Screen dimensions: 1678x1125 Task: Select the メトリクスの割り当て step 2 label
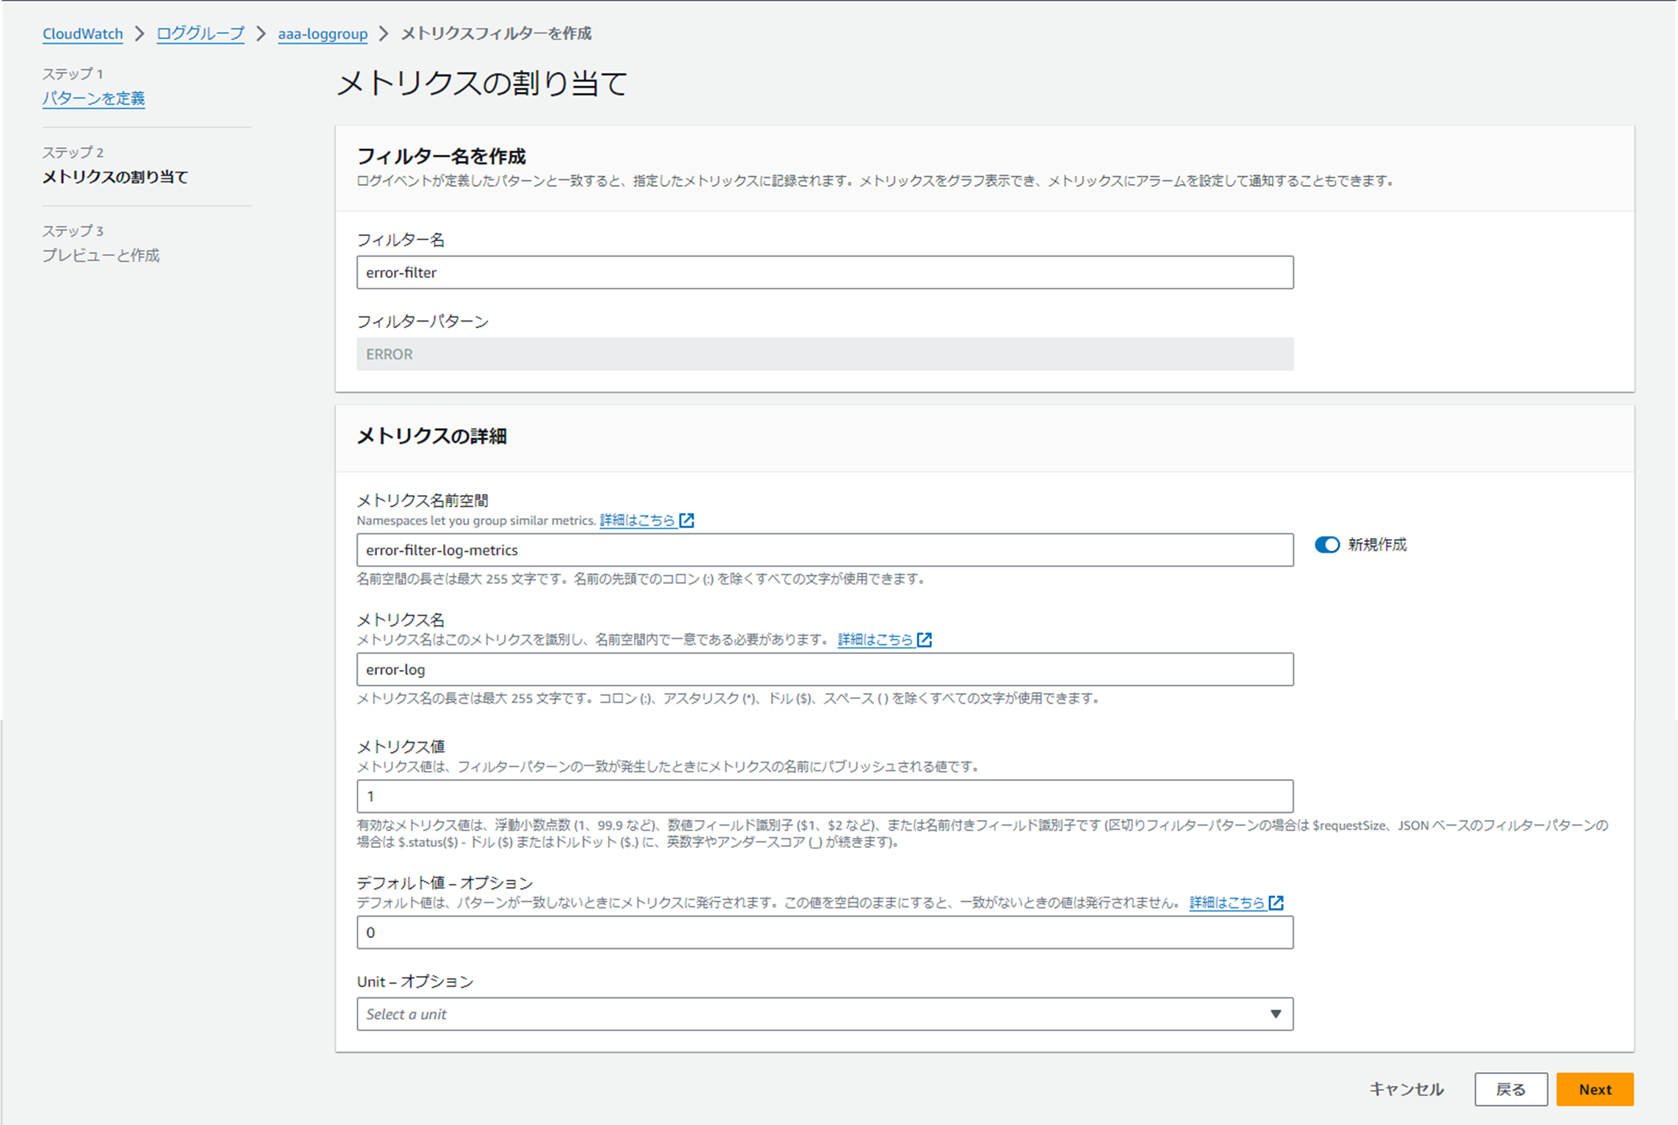115,177
